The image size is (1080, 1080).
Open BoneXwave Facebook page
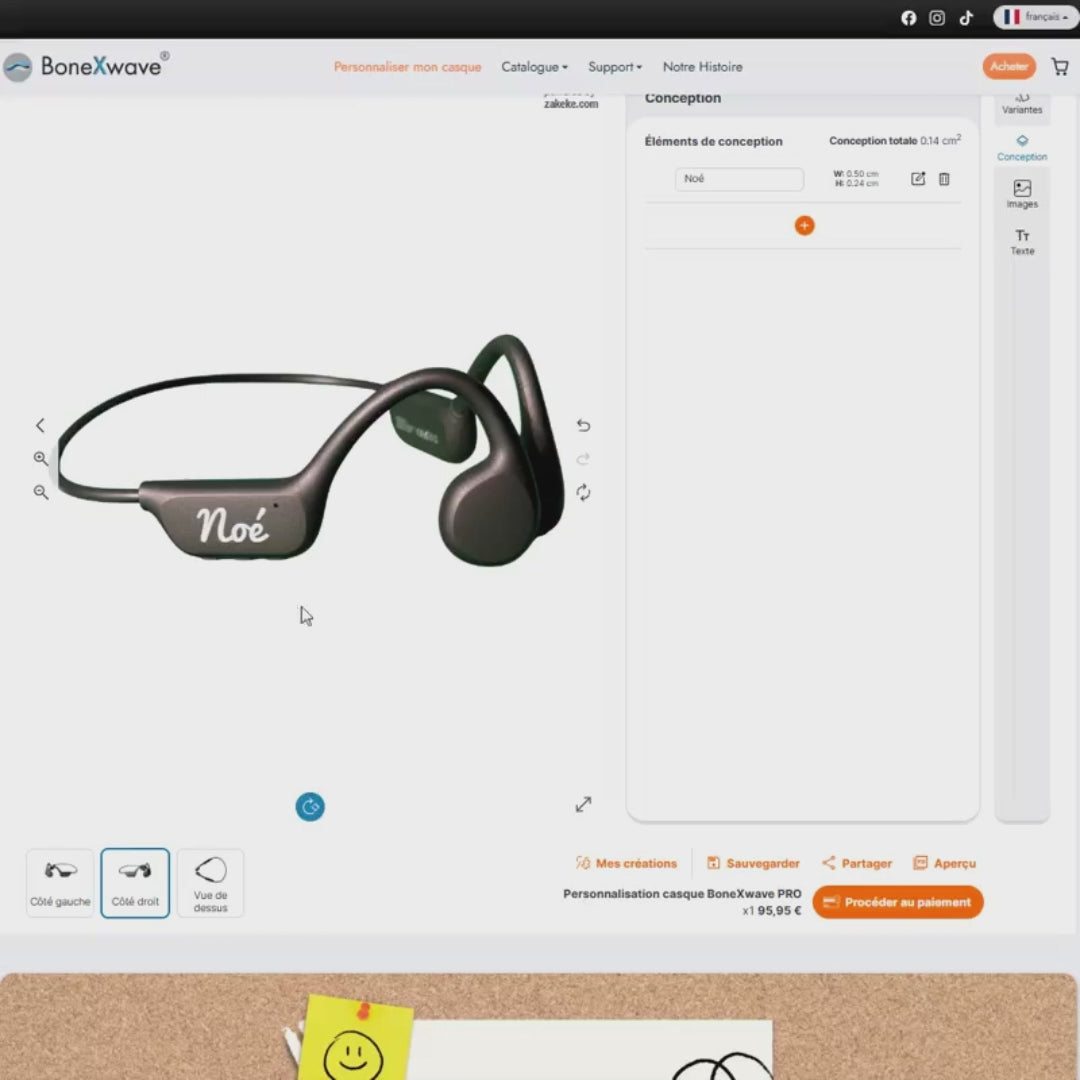(x=908, y=18)
